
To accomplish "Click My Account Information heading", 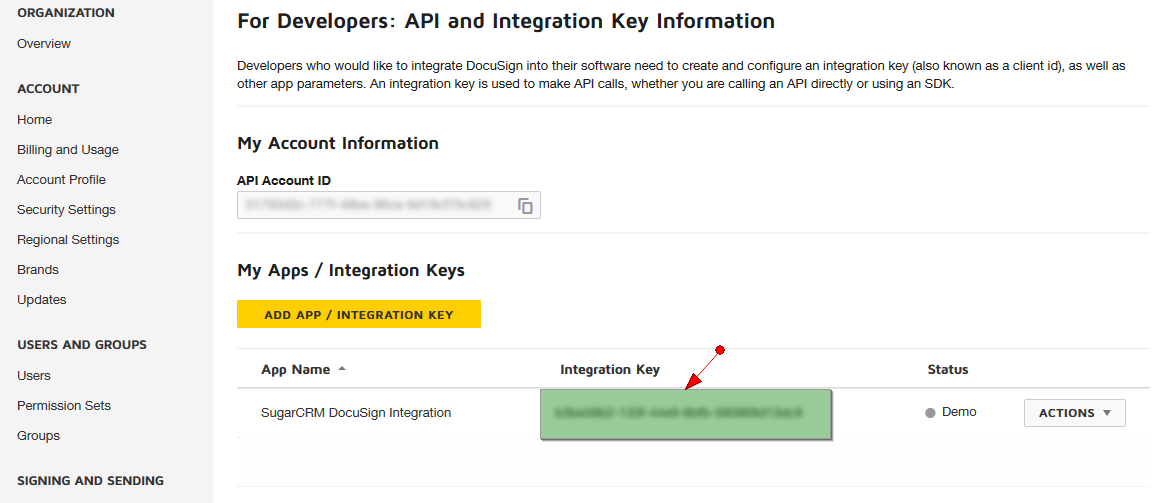I will pos(338,143).
